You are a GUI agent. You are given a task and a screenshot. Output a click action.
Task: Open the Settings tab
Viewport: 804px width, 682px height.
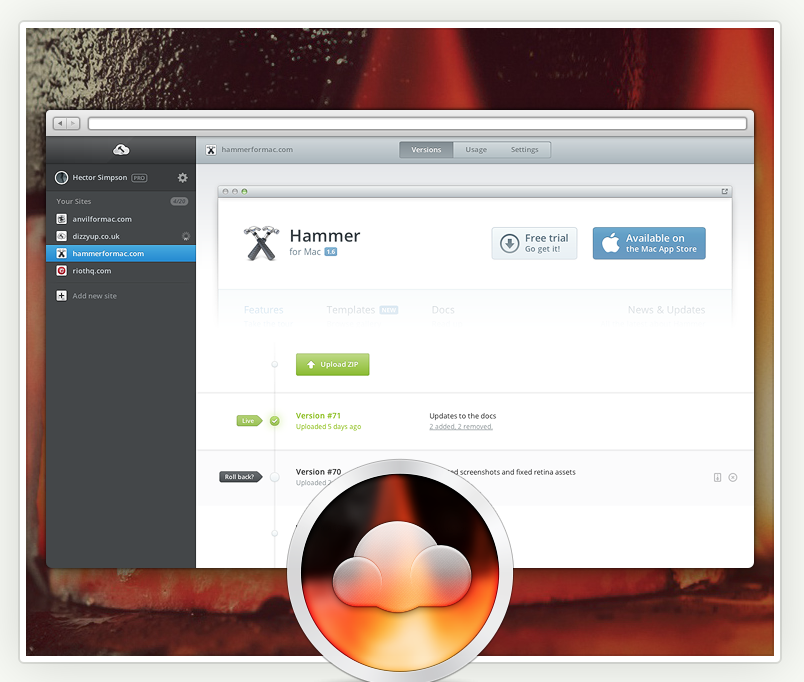[524, 149]
